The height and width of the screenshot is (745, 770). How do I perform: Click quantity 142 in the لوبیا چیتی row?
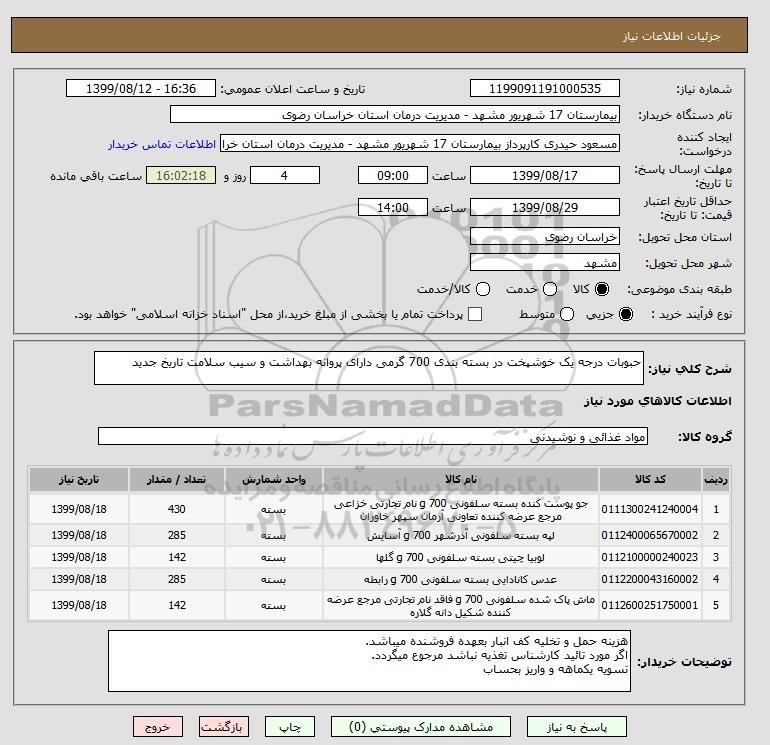click(176, 557)
